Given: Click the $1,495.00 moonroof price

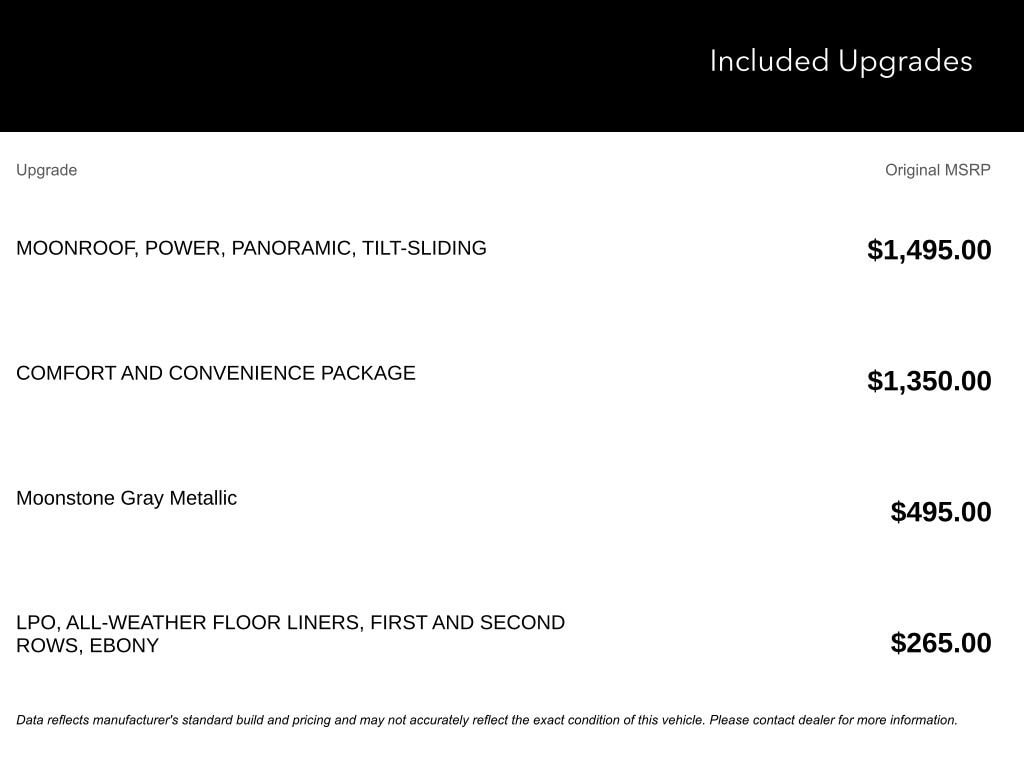Looking at the screenshot, I should click(929, 250).
